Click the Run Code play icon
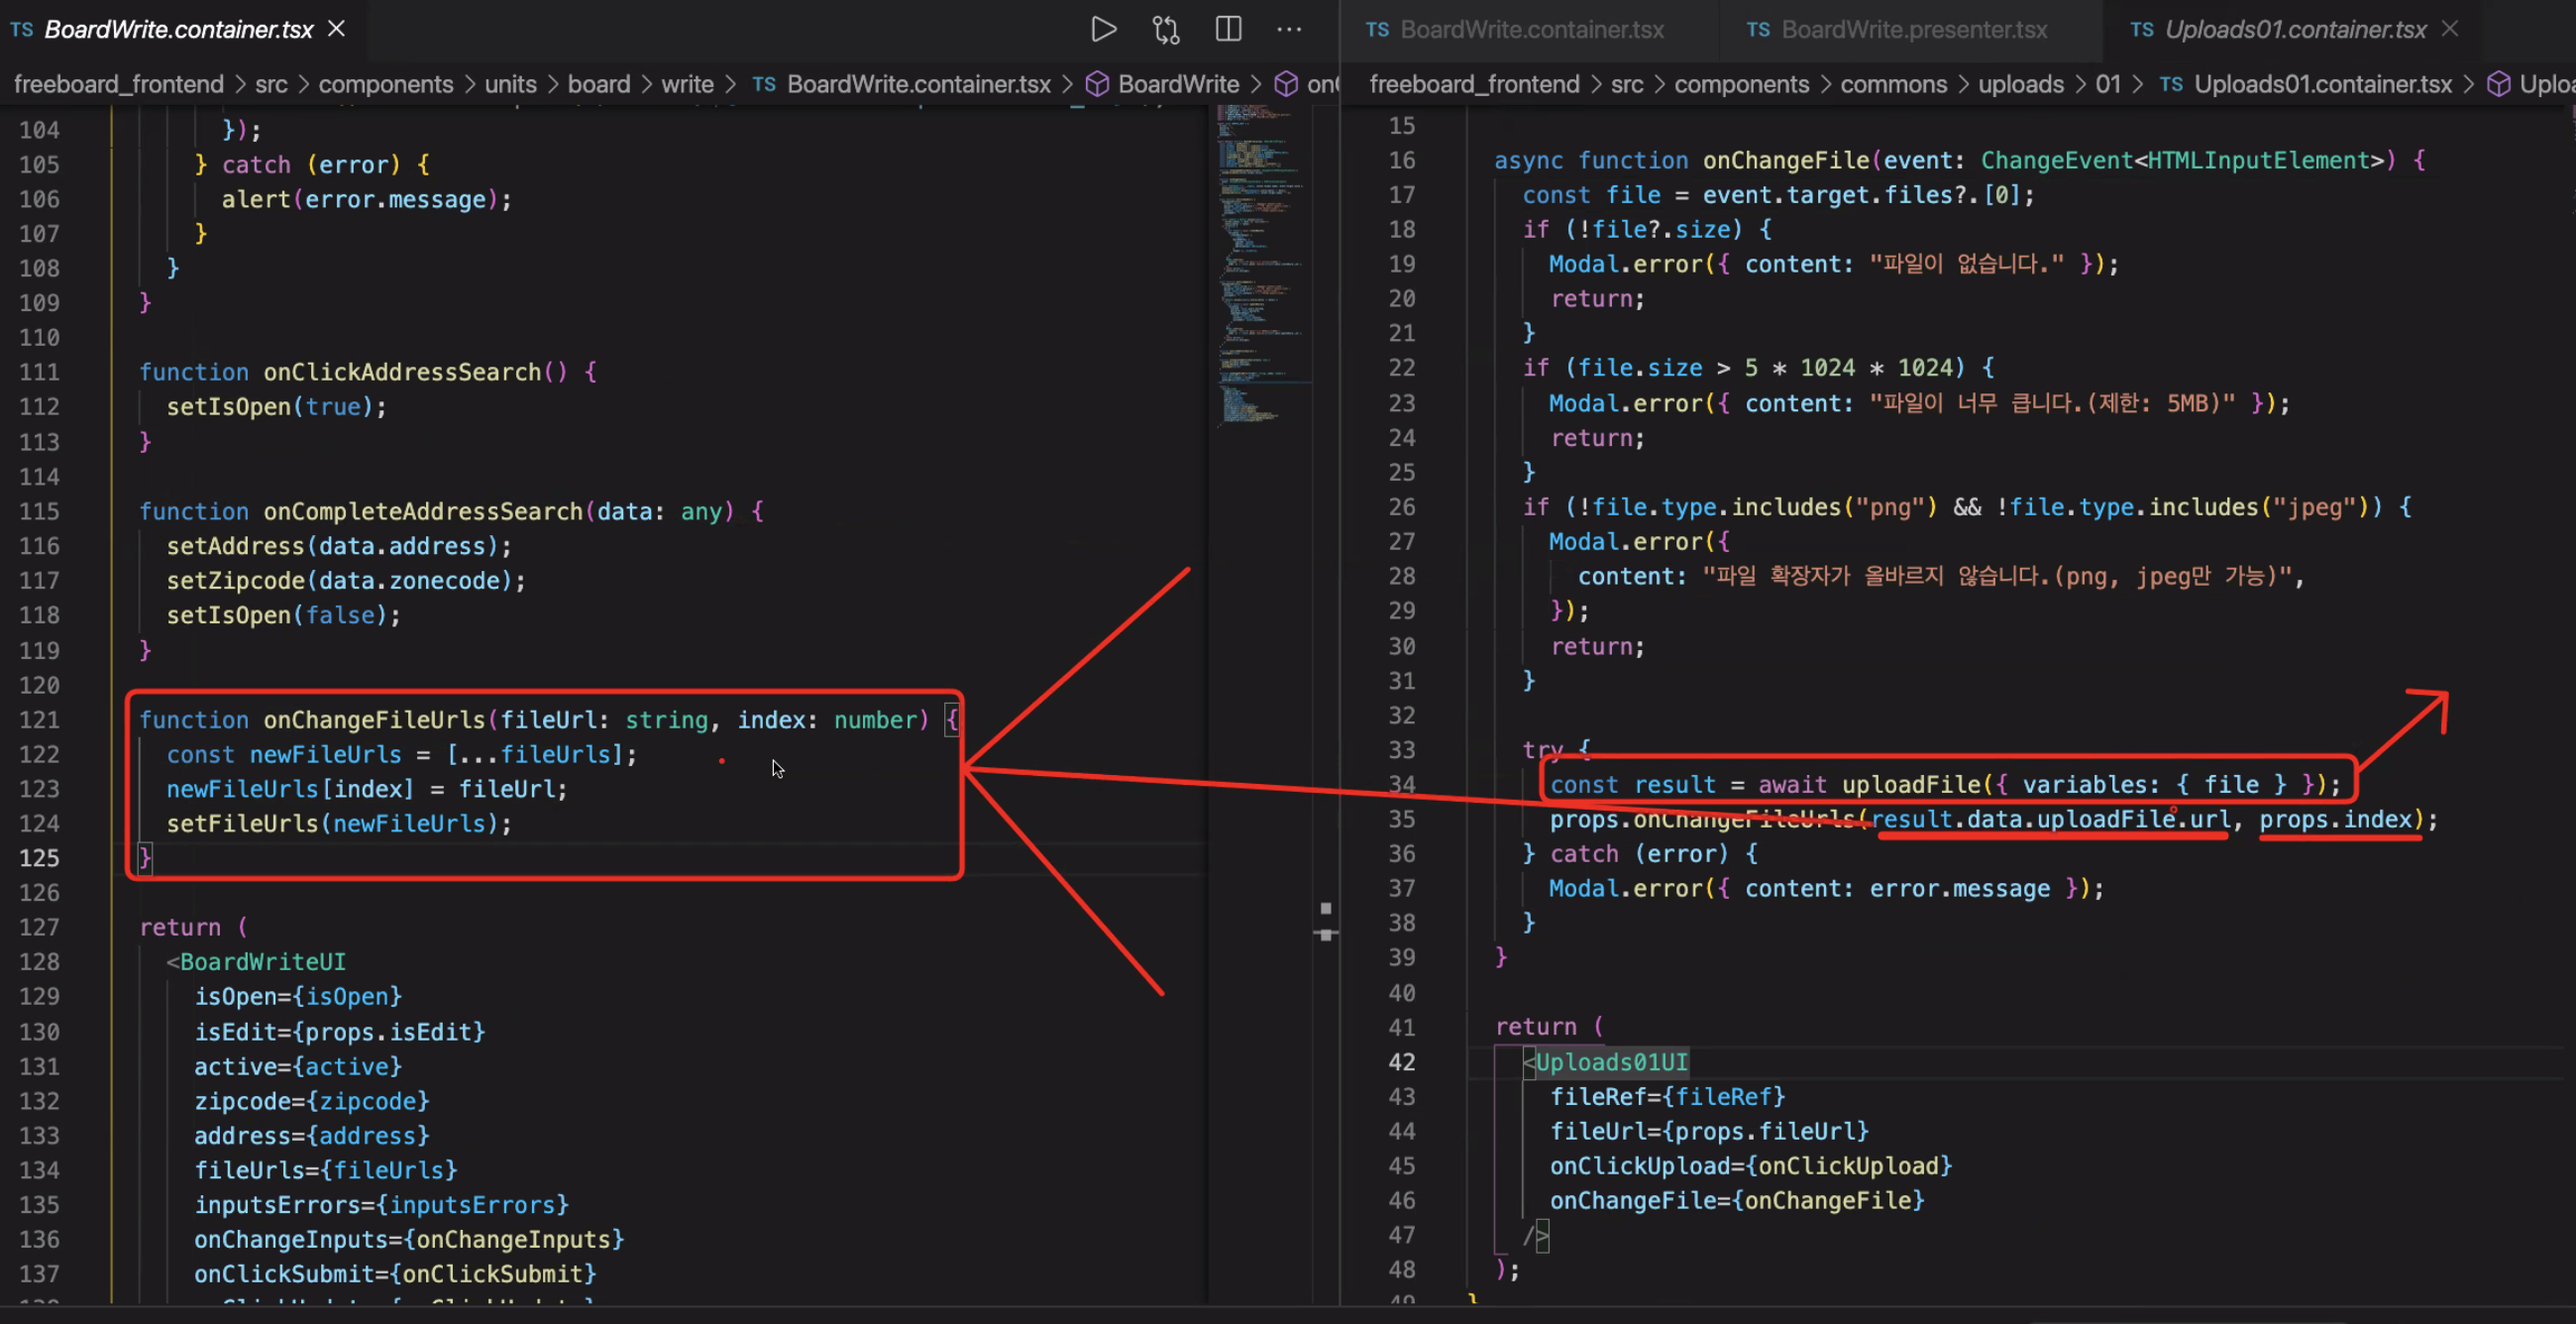The image size is (2576, 1324). (1103, 29)
